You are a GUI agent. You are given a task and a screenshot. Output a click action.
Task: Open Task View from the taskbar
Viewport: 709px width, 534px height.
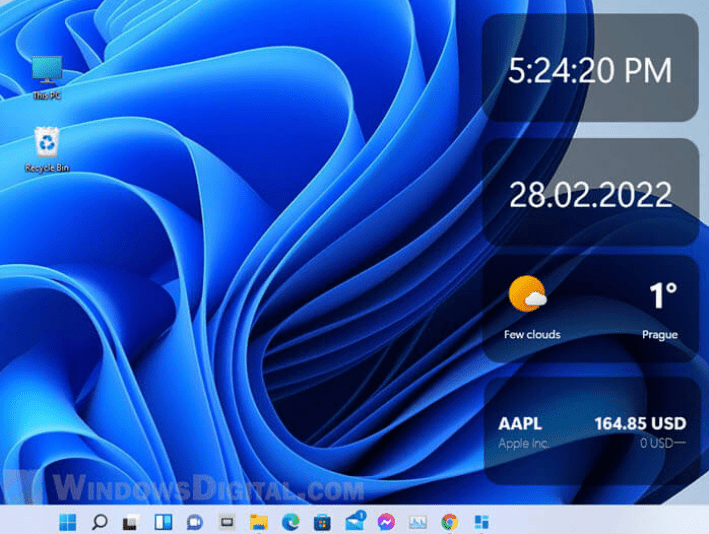pos(129,521)
